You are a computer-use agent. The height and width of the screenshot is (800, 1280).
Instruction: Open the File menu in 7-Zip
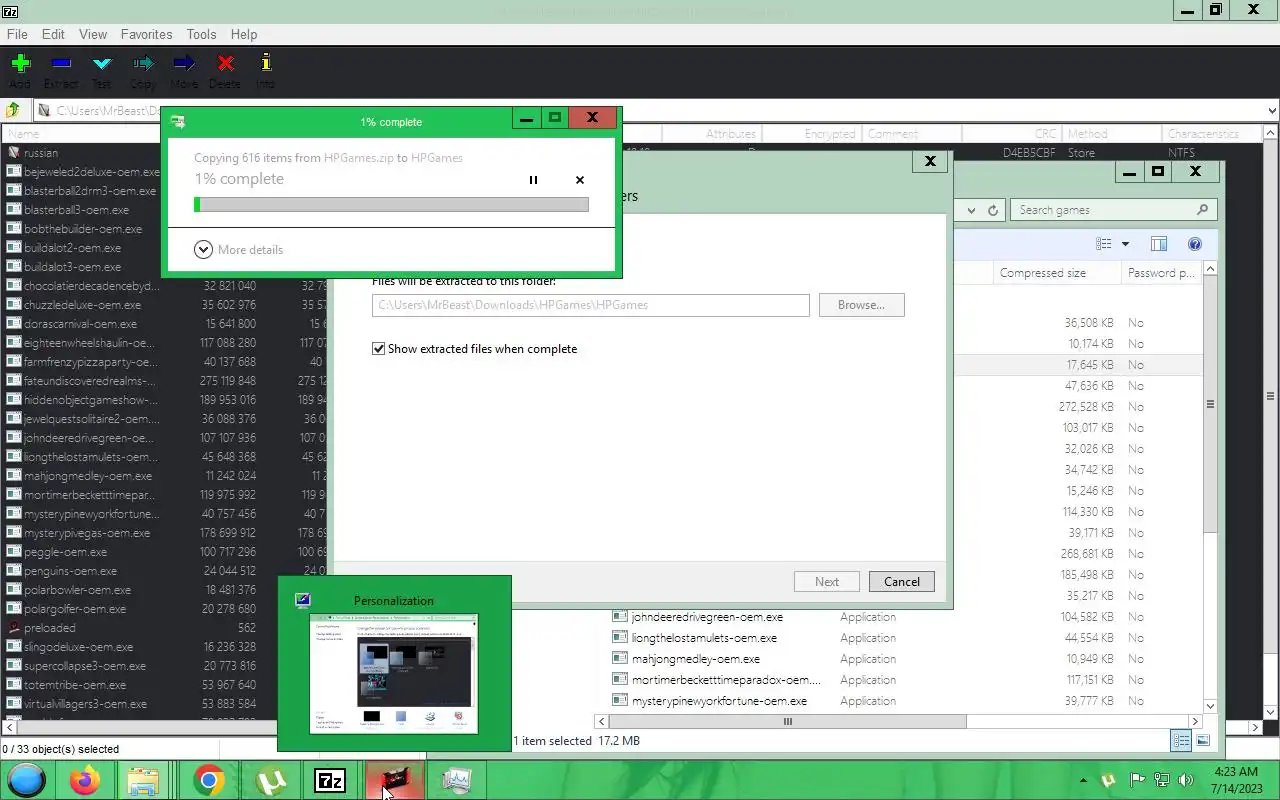pyautogui.click(x=17, y=34)
